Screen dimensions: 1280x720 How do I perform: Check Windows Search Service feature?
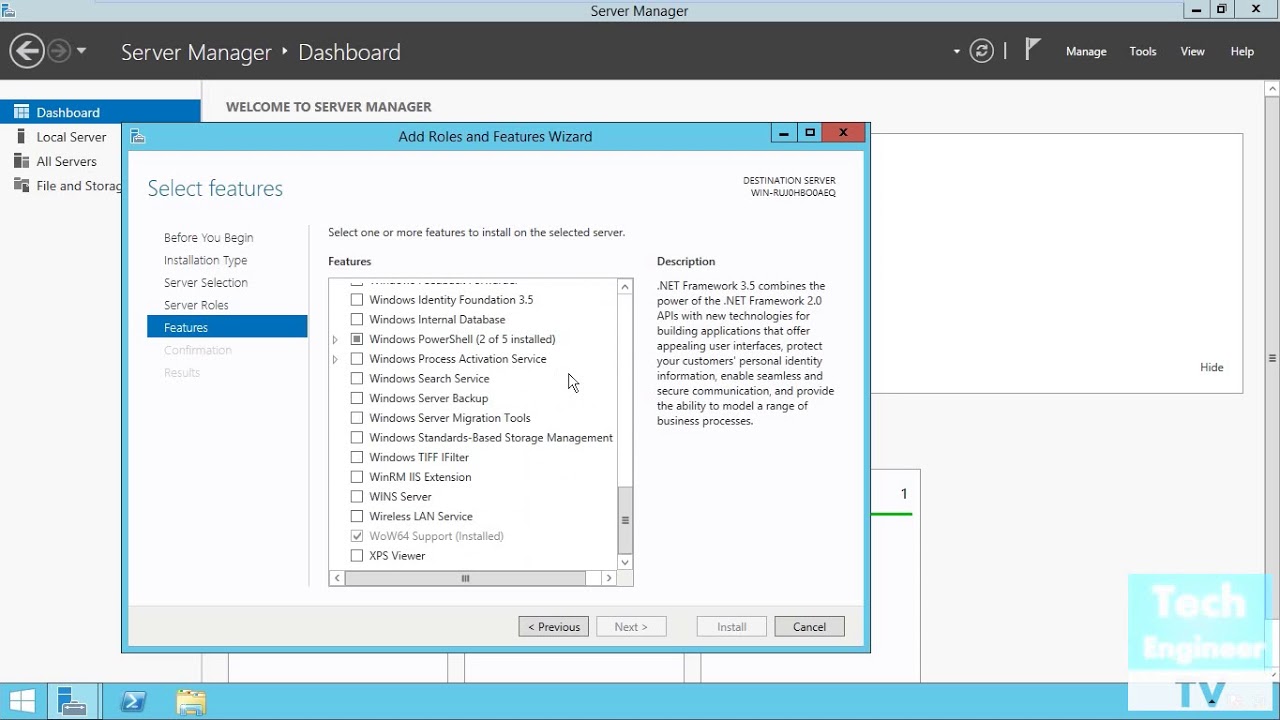tap(357, 378)
